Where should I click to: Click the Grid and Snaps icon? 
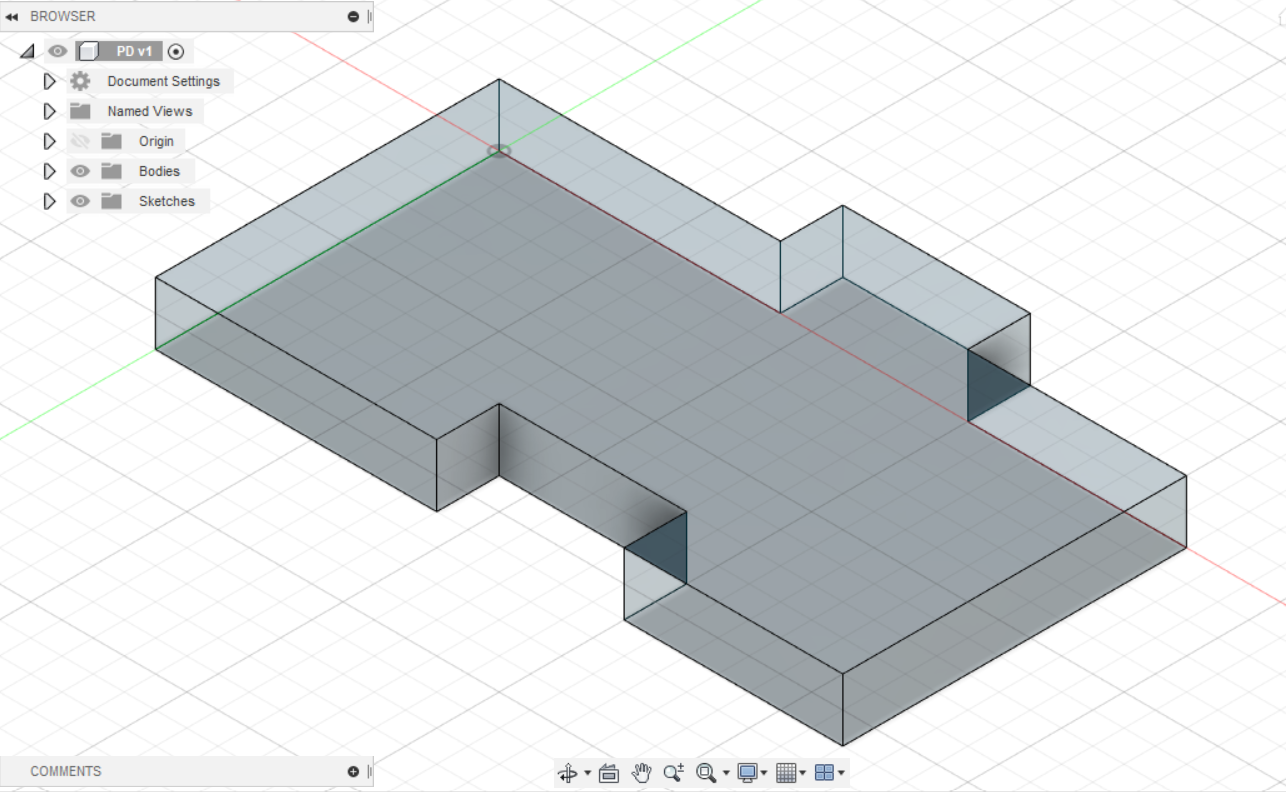pos(786,773)
